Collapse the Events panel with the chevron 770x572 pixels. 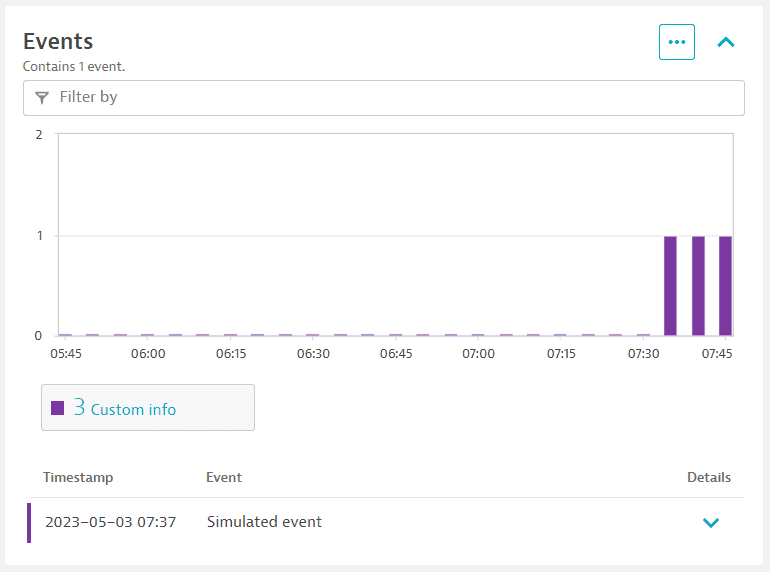tap(726, 42)
